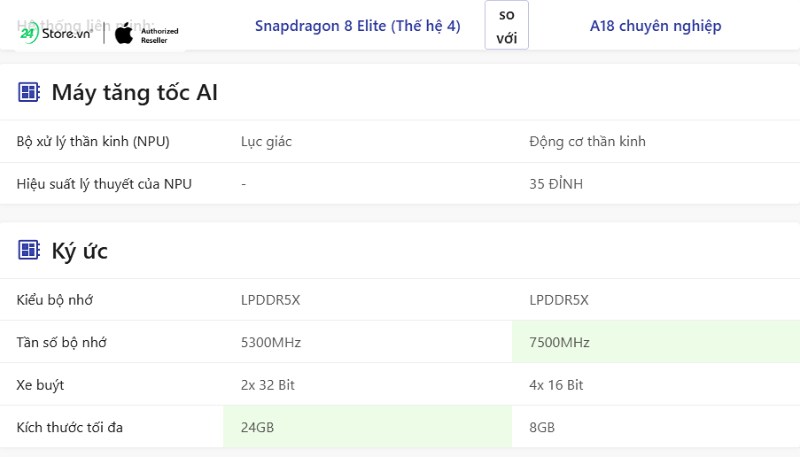Click A18's LPDDR5X memory type value
The width and height of the screenshot is (800, 457).
coord(559,300)
